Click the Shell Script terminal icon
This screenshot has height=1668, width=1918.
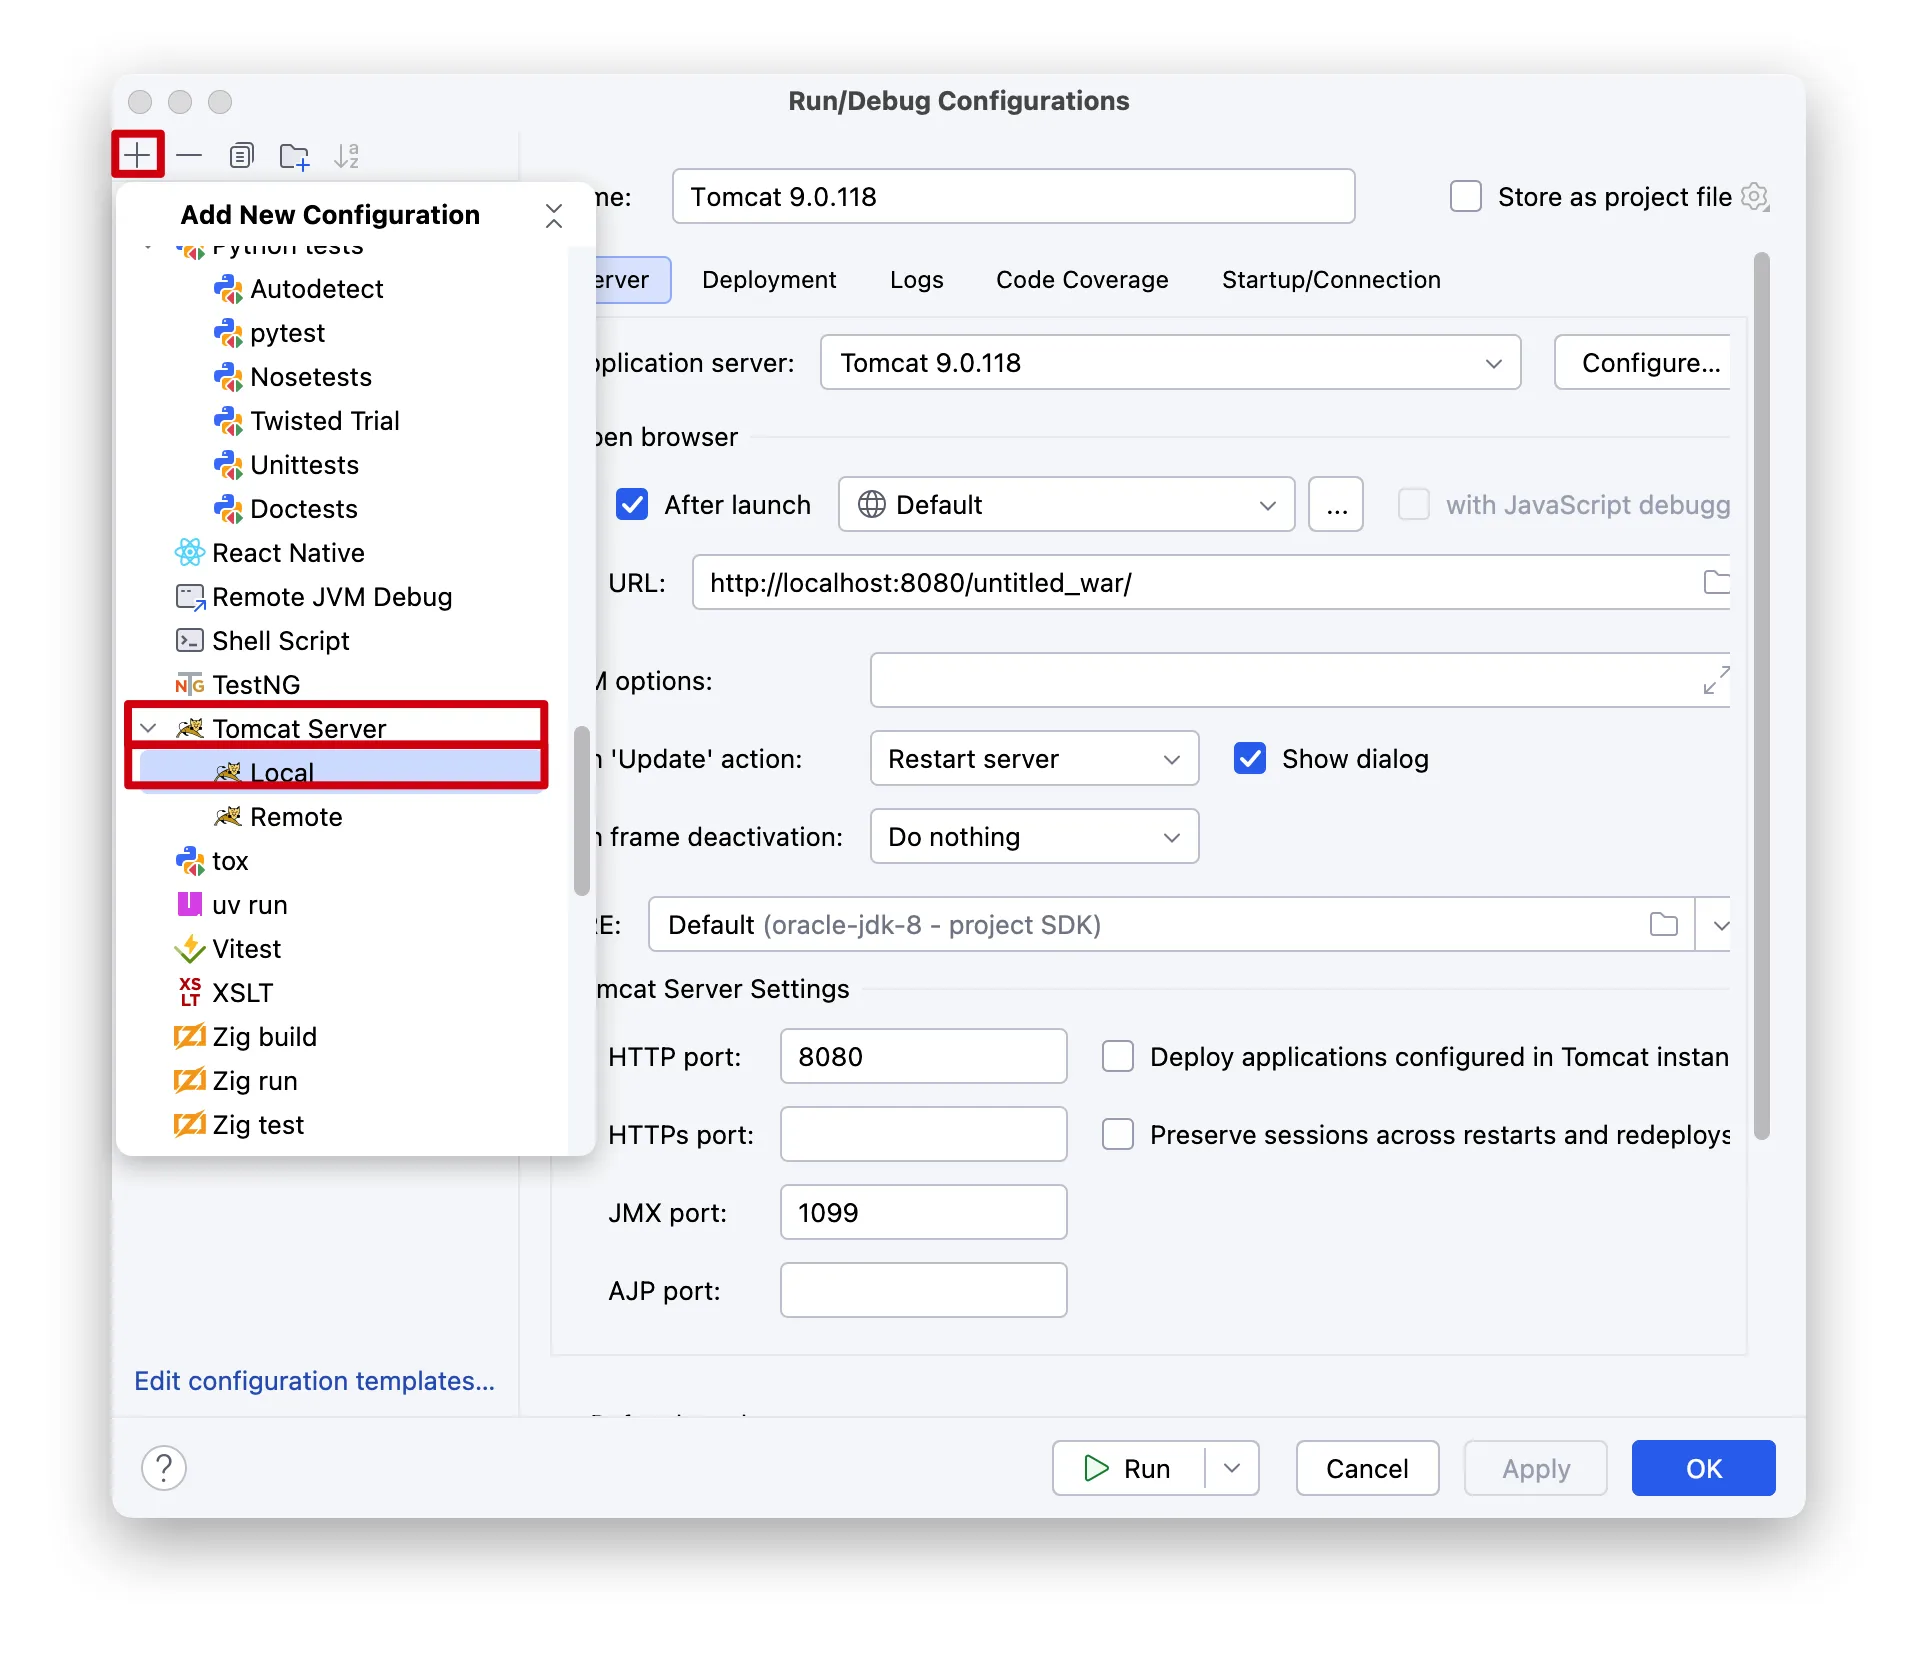pos(190,640)
